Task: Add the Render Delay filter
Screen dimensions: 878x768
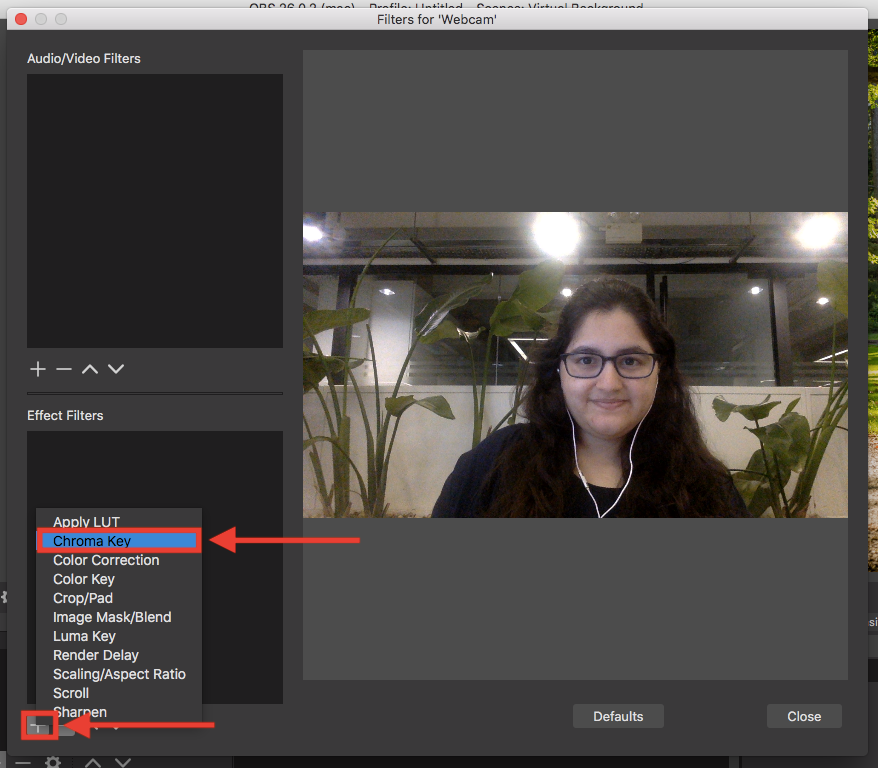Action: tap(96, 655)
